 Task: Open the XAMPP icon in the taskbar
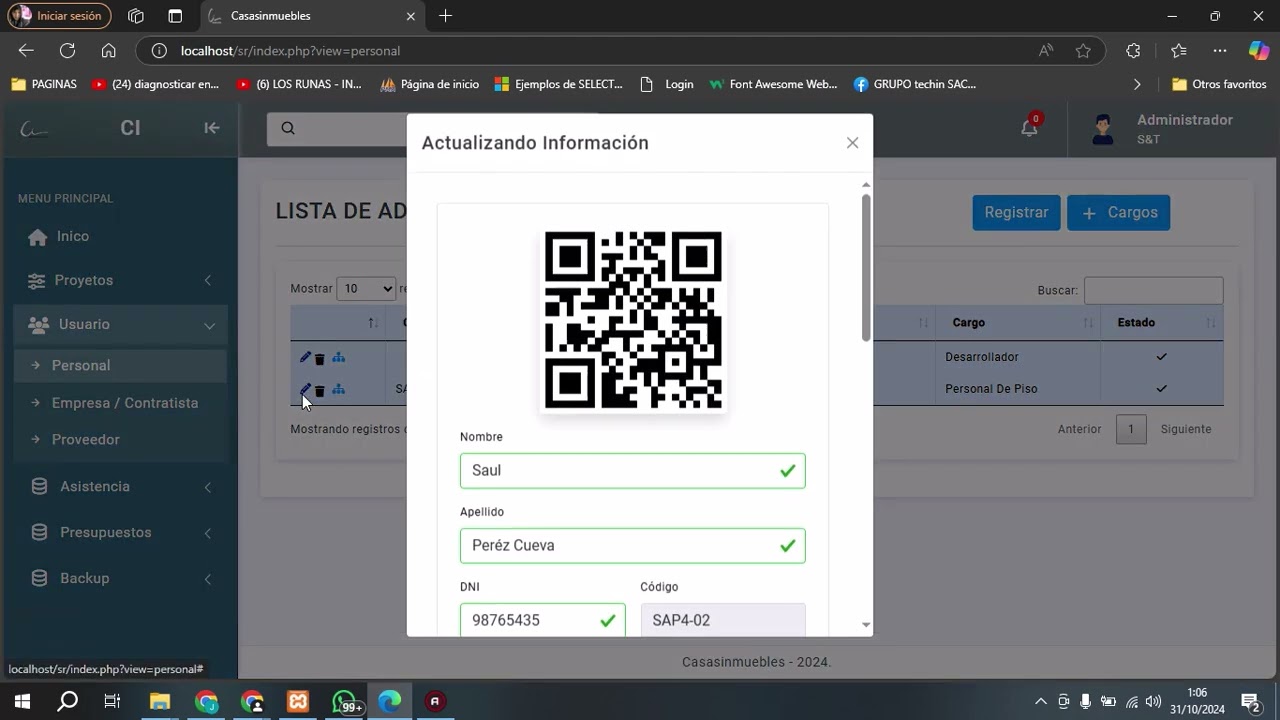click(298, 702)
